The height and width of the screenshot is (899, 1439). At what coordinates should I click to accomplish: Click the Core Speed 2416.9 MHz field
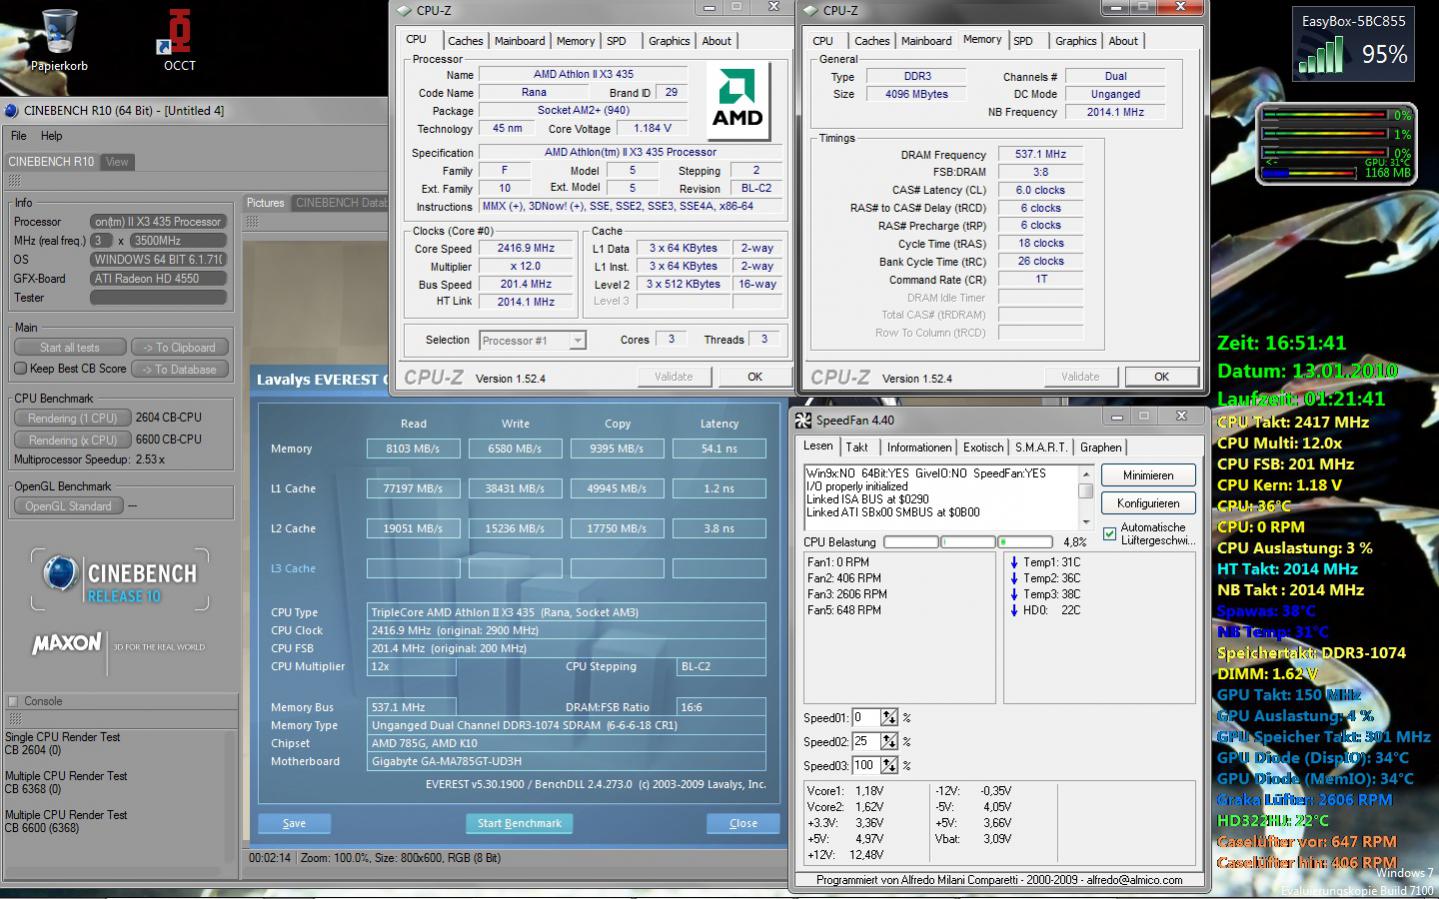click(x=526, y=248)
